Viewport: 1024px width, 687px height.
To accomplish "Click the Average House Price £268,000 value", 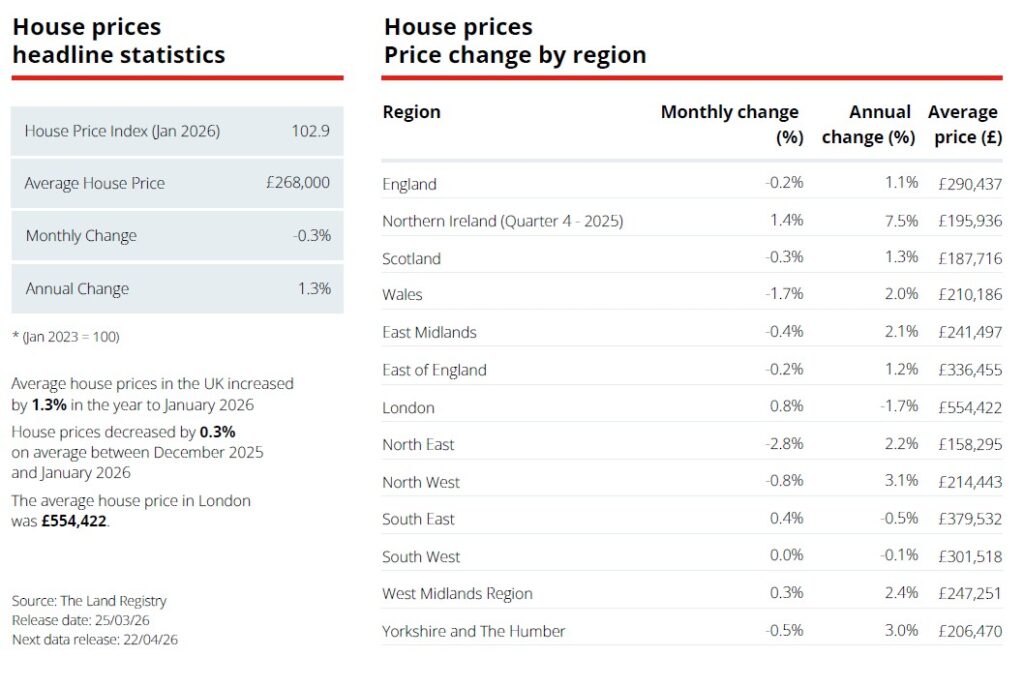I will [x=298, y=183].
